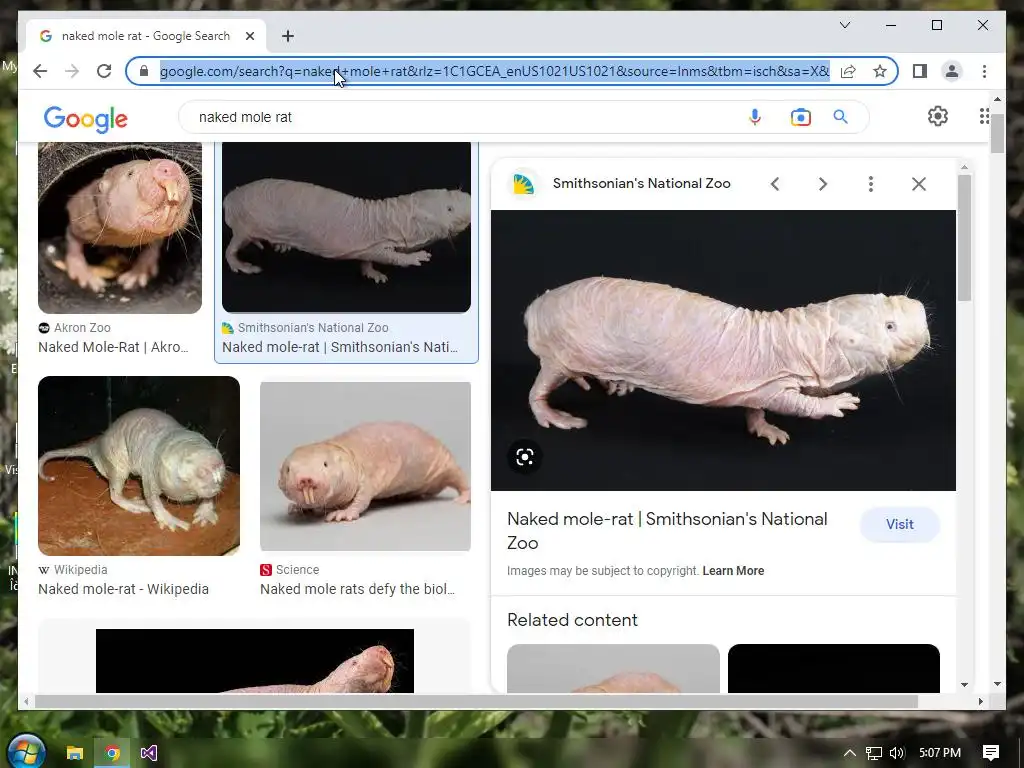Screen dimensions: 1024x768
Task: Click the browser forward arrow
Action: 72,71
